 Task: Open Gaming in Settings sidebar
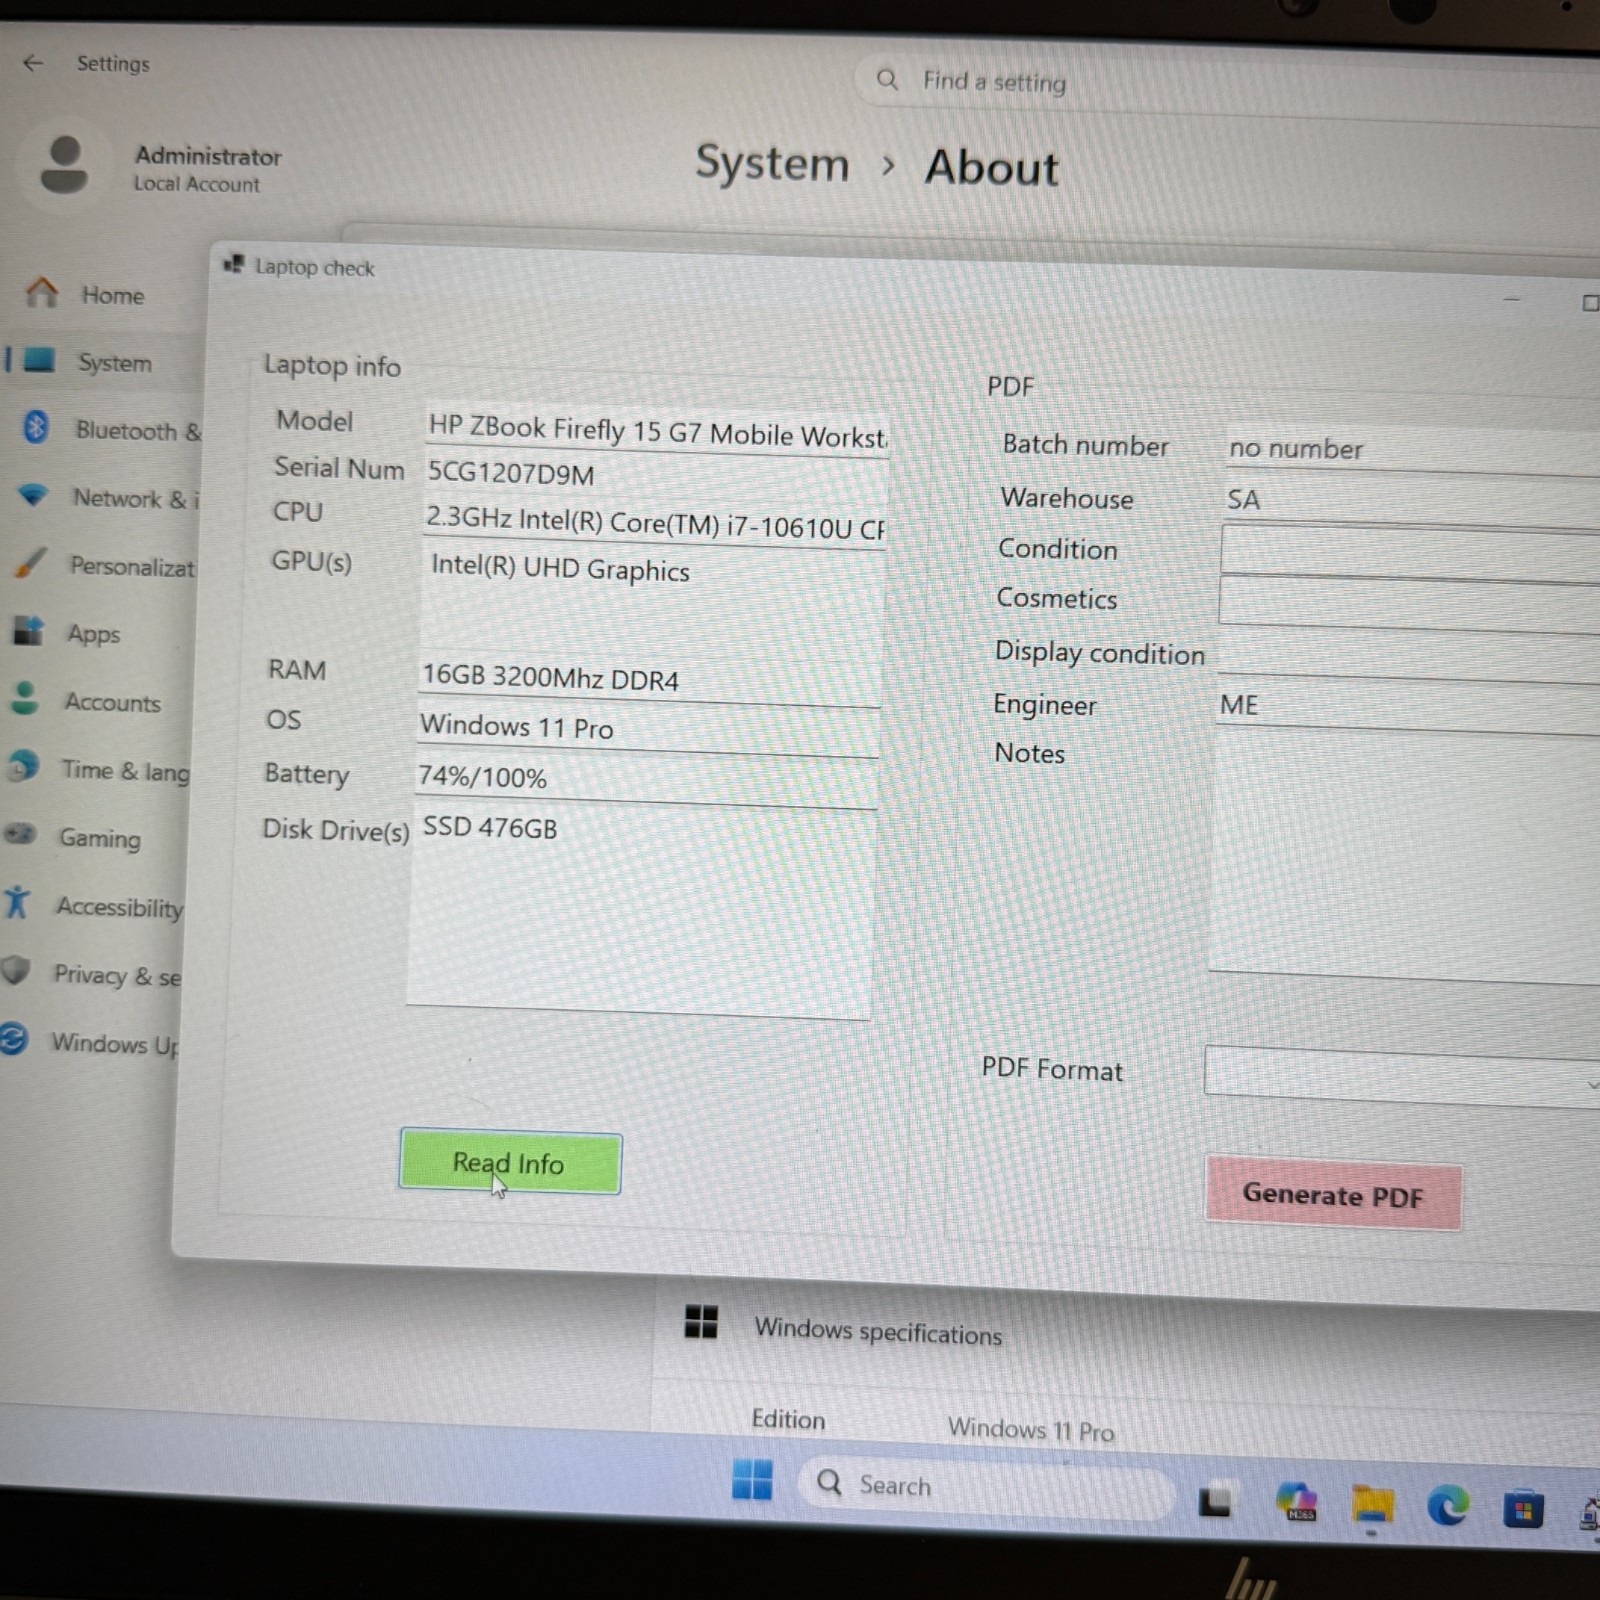click(72, 837)
